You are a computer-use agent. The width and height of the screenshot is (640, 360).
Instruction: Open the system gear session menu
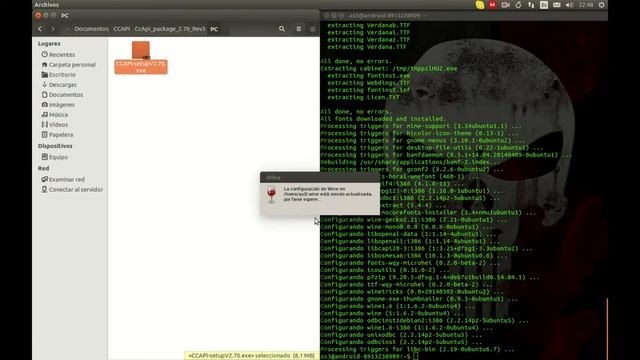pyautogui.click(x=602, y=5)
